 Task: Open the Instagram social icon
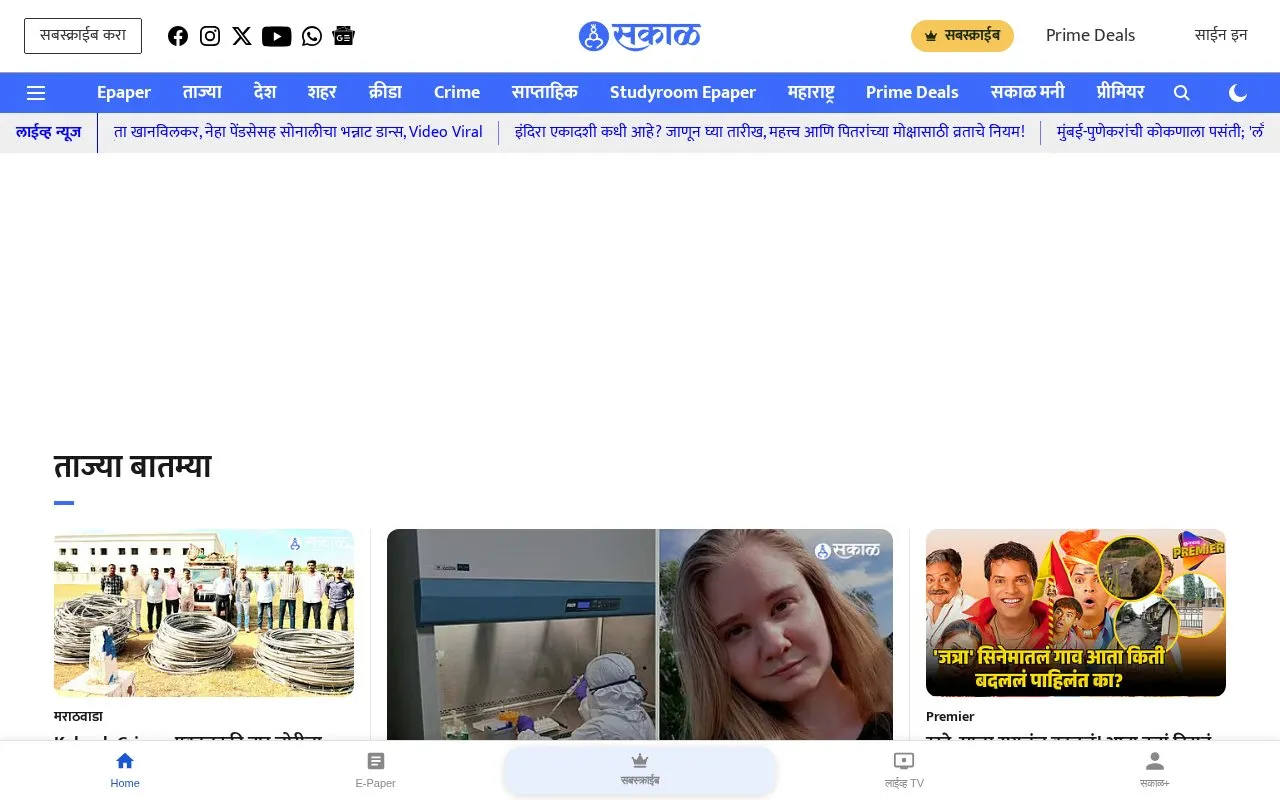(x=210, y=36)
